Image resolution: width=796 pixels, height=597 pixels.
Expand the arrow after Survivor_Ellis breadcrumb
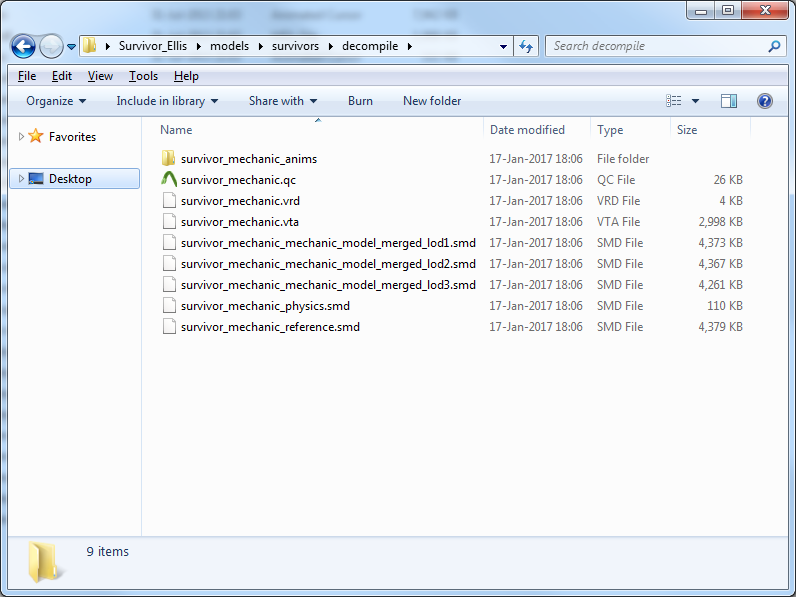tap(198, 46)
